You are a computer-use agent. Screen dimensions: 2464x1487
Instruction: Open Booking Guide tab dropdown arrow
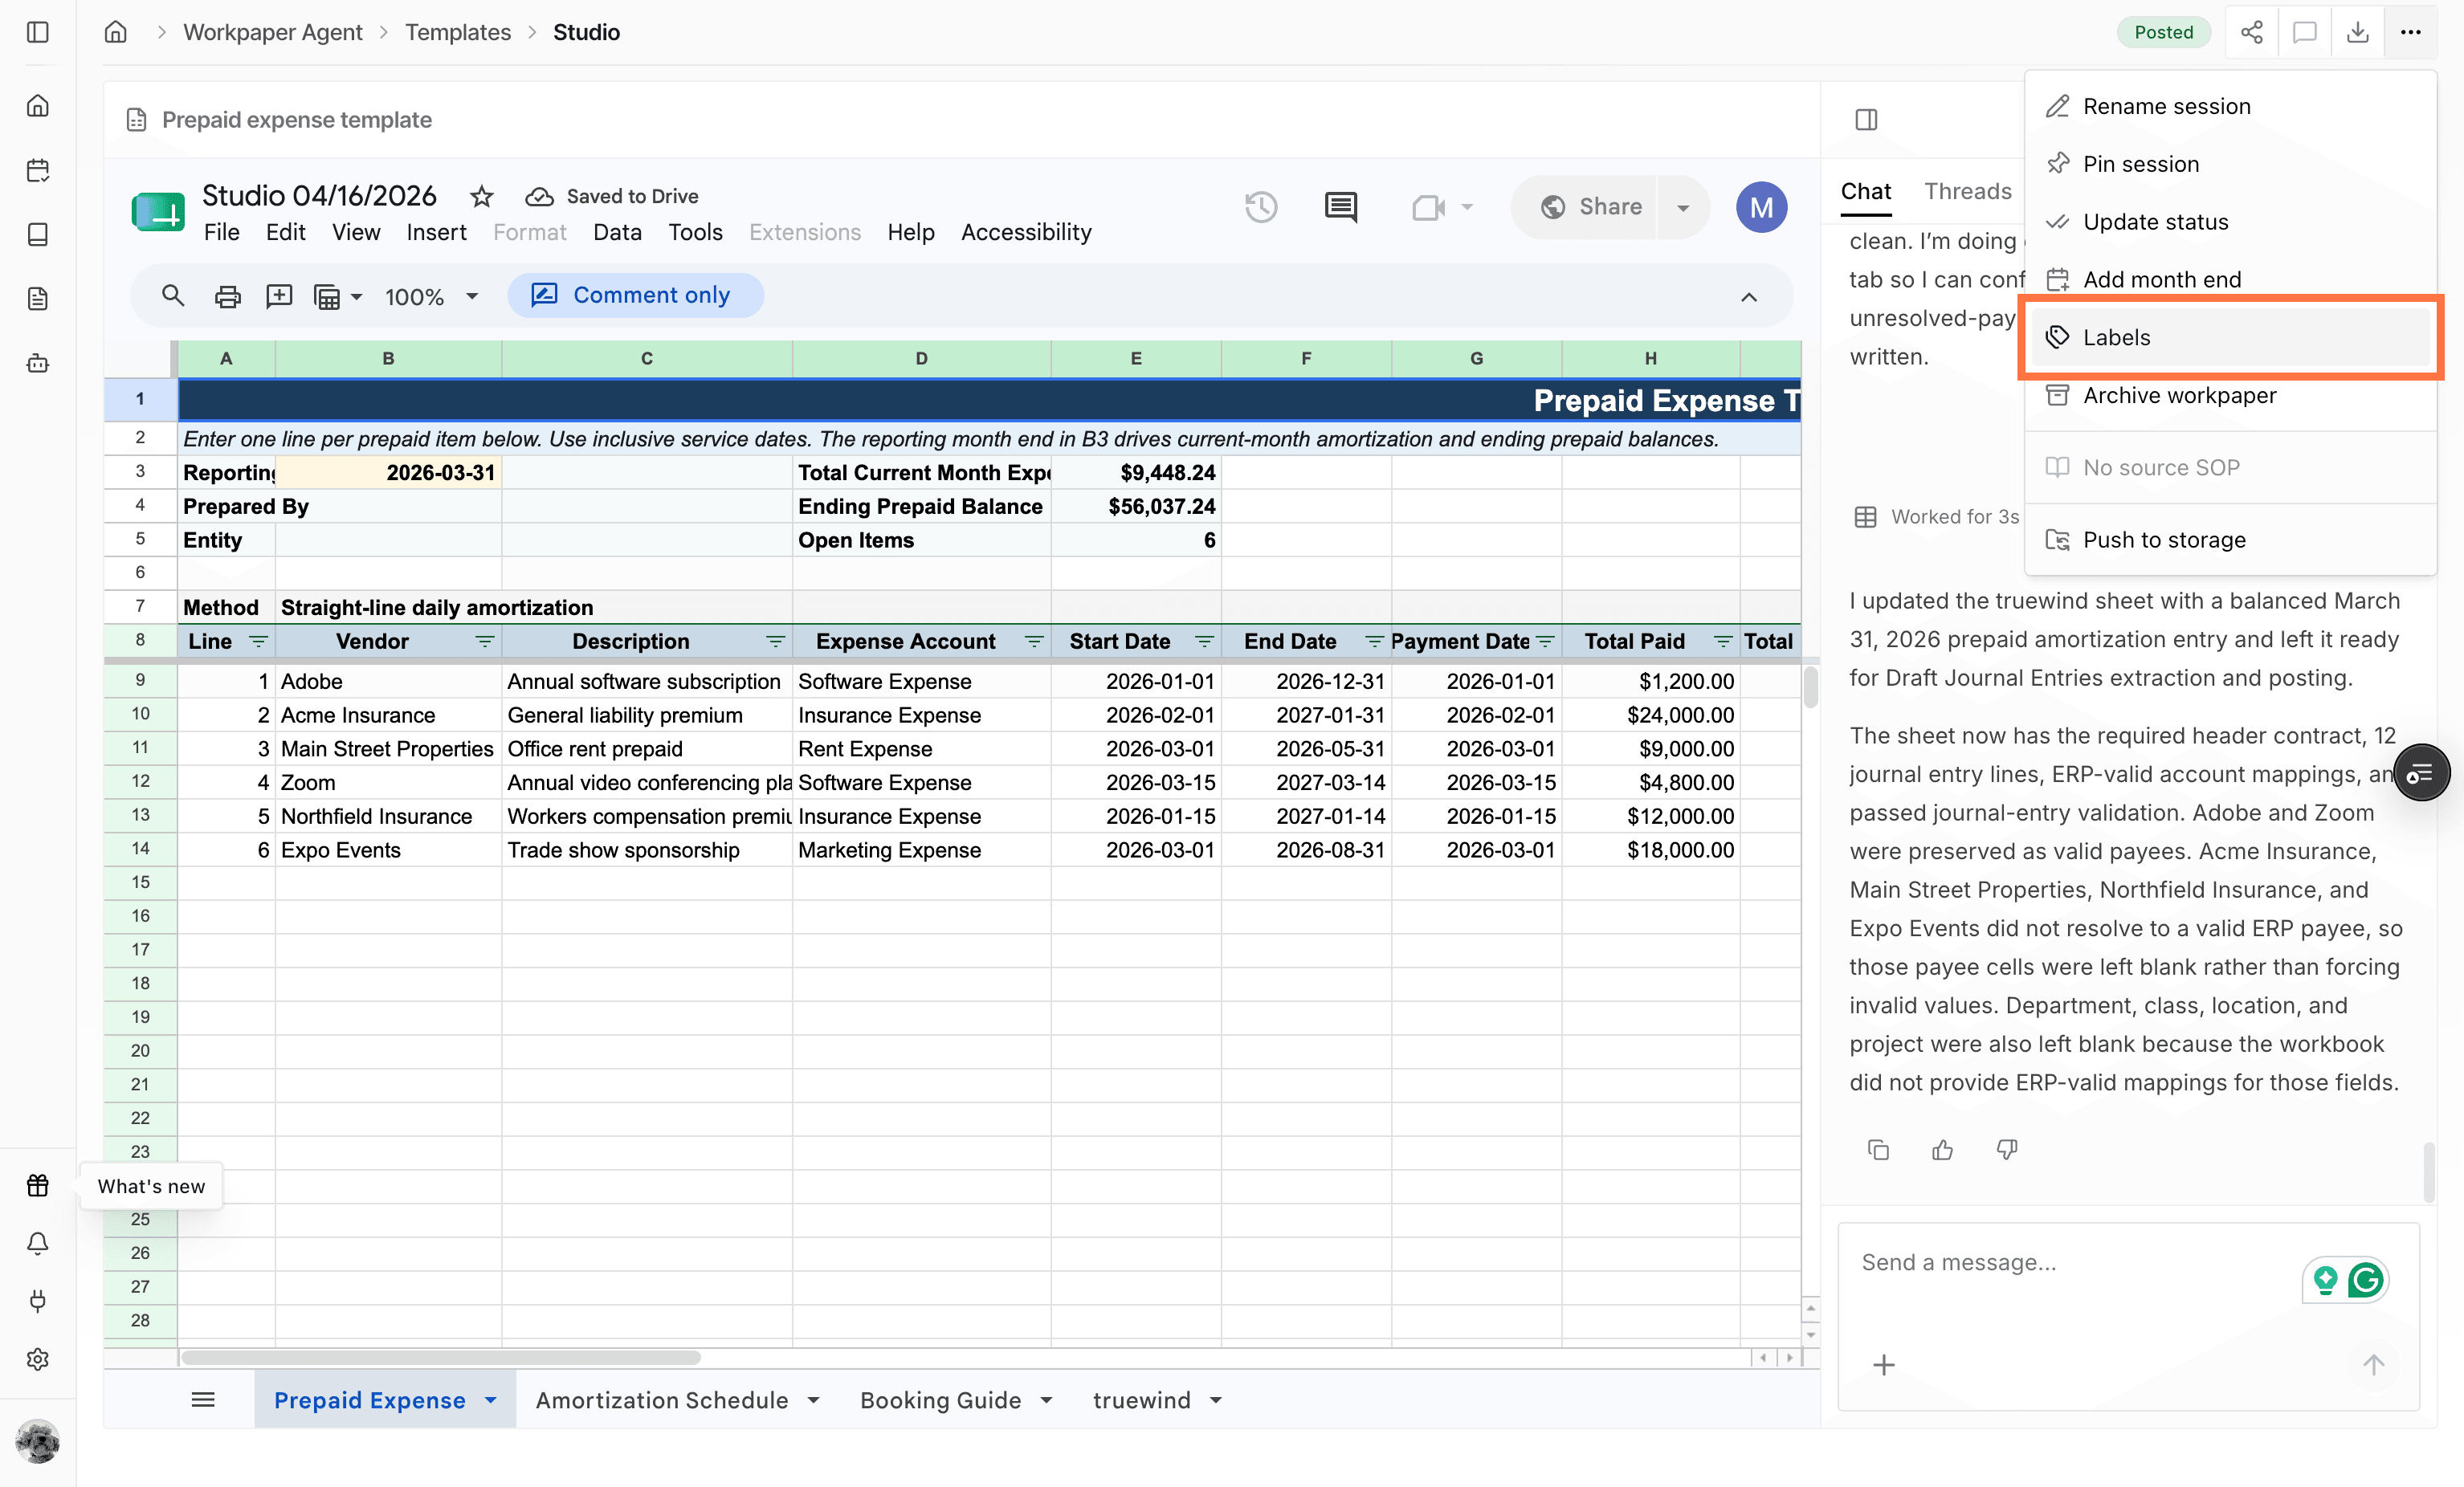(x=1046, y=1400)
